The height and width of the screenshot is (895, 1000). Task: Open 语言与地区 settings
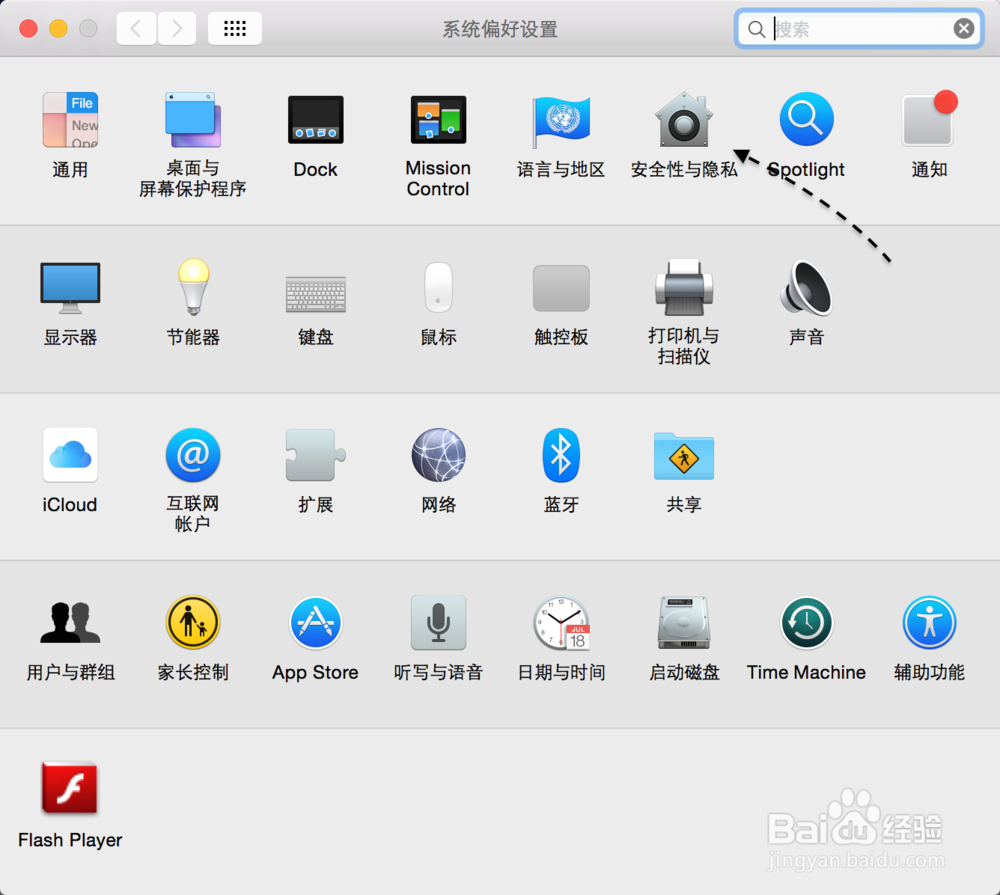[x=561, y=119]
